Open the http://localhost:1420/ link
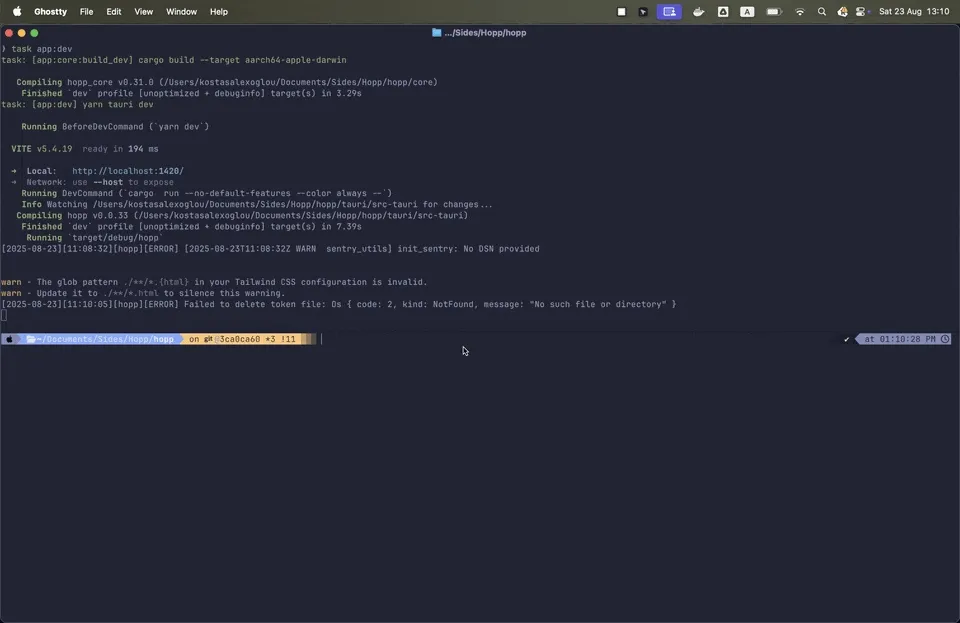960x623 pixels. [127, 170]
